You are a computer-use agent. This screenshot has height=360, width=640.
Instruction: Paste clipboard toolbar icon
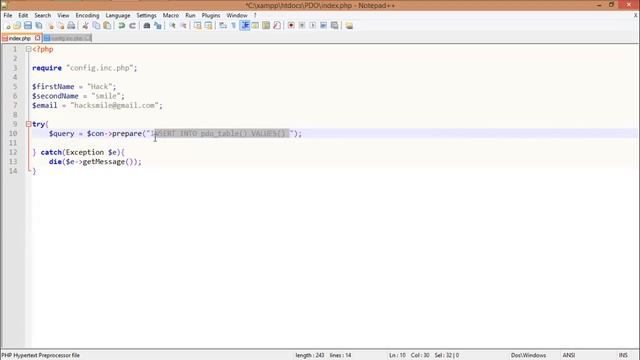pyautogui.click(x=107, y=26)
